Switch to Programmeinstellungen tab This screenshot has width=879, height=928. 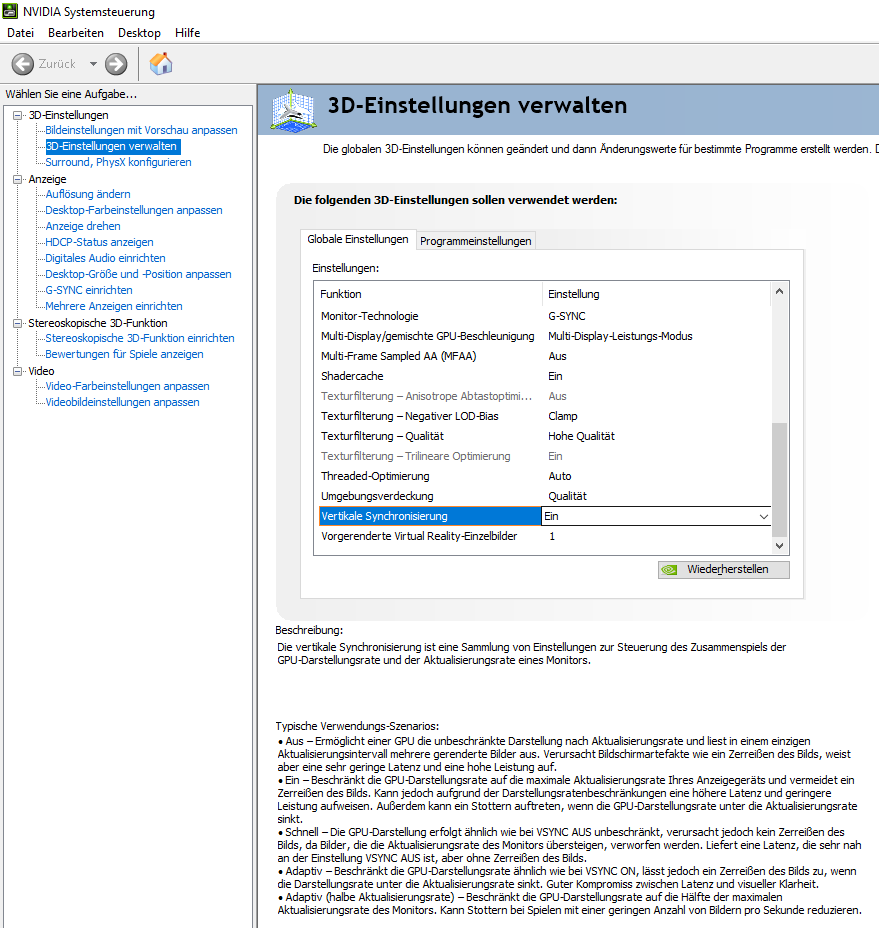[475, 241]
